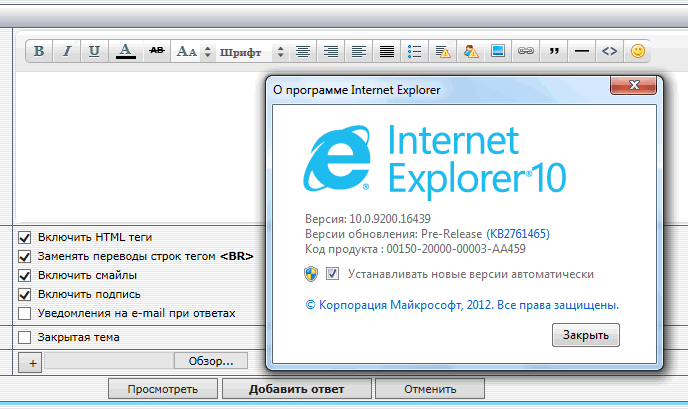
Task: Click Корпорация Майкрософт copyright link
Action: 462,305
